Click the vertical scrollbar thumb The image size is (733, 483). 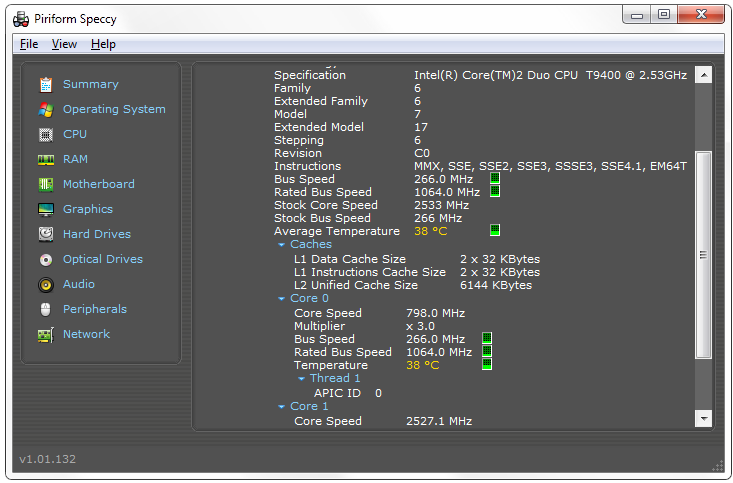703,255
